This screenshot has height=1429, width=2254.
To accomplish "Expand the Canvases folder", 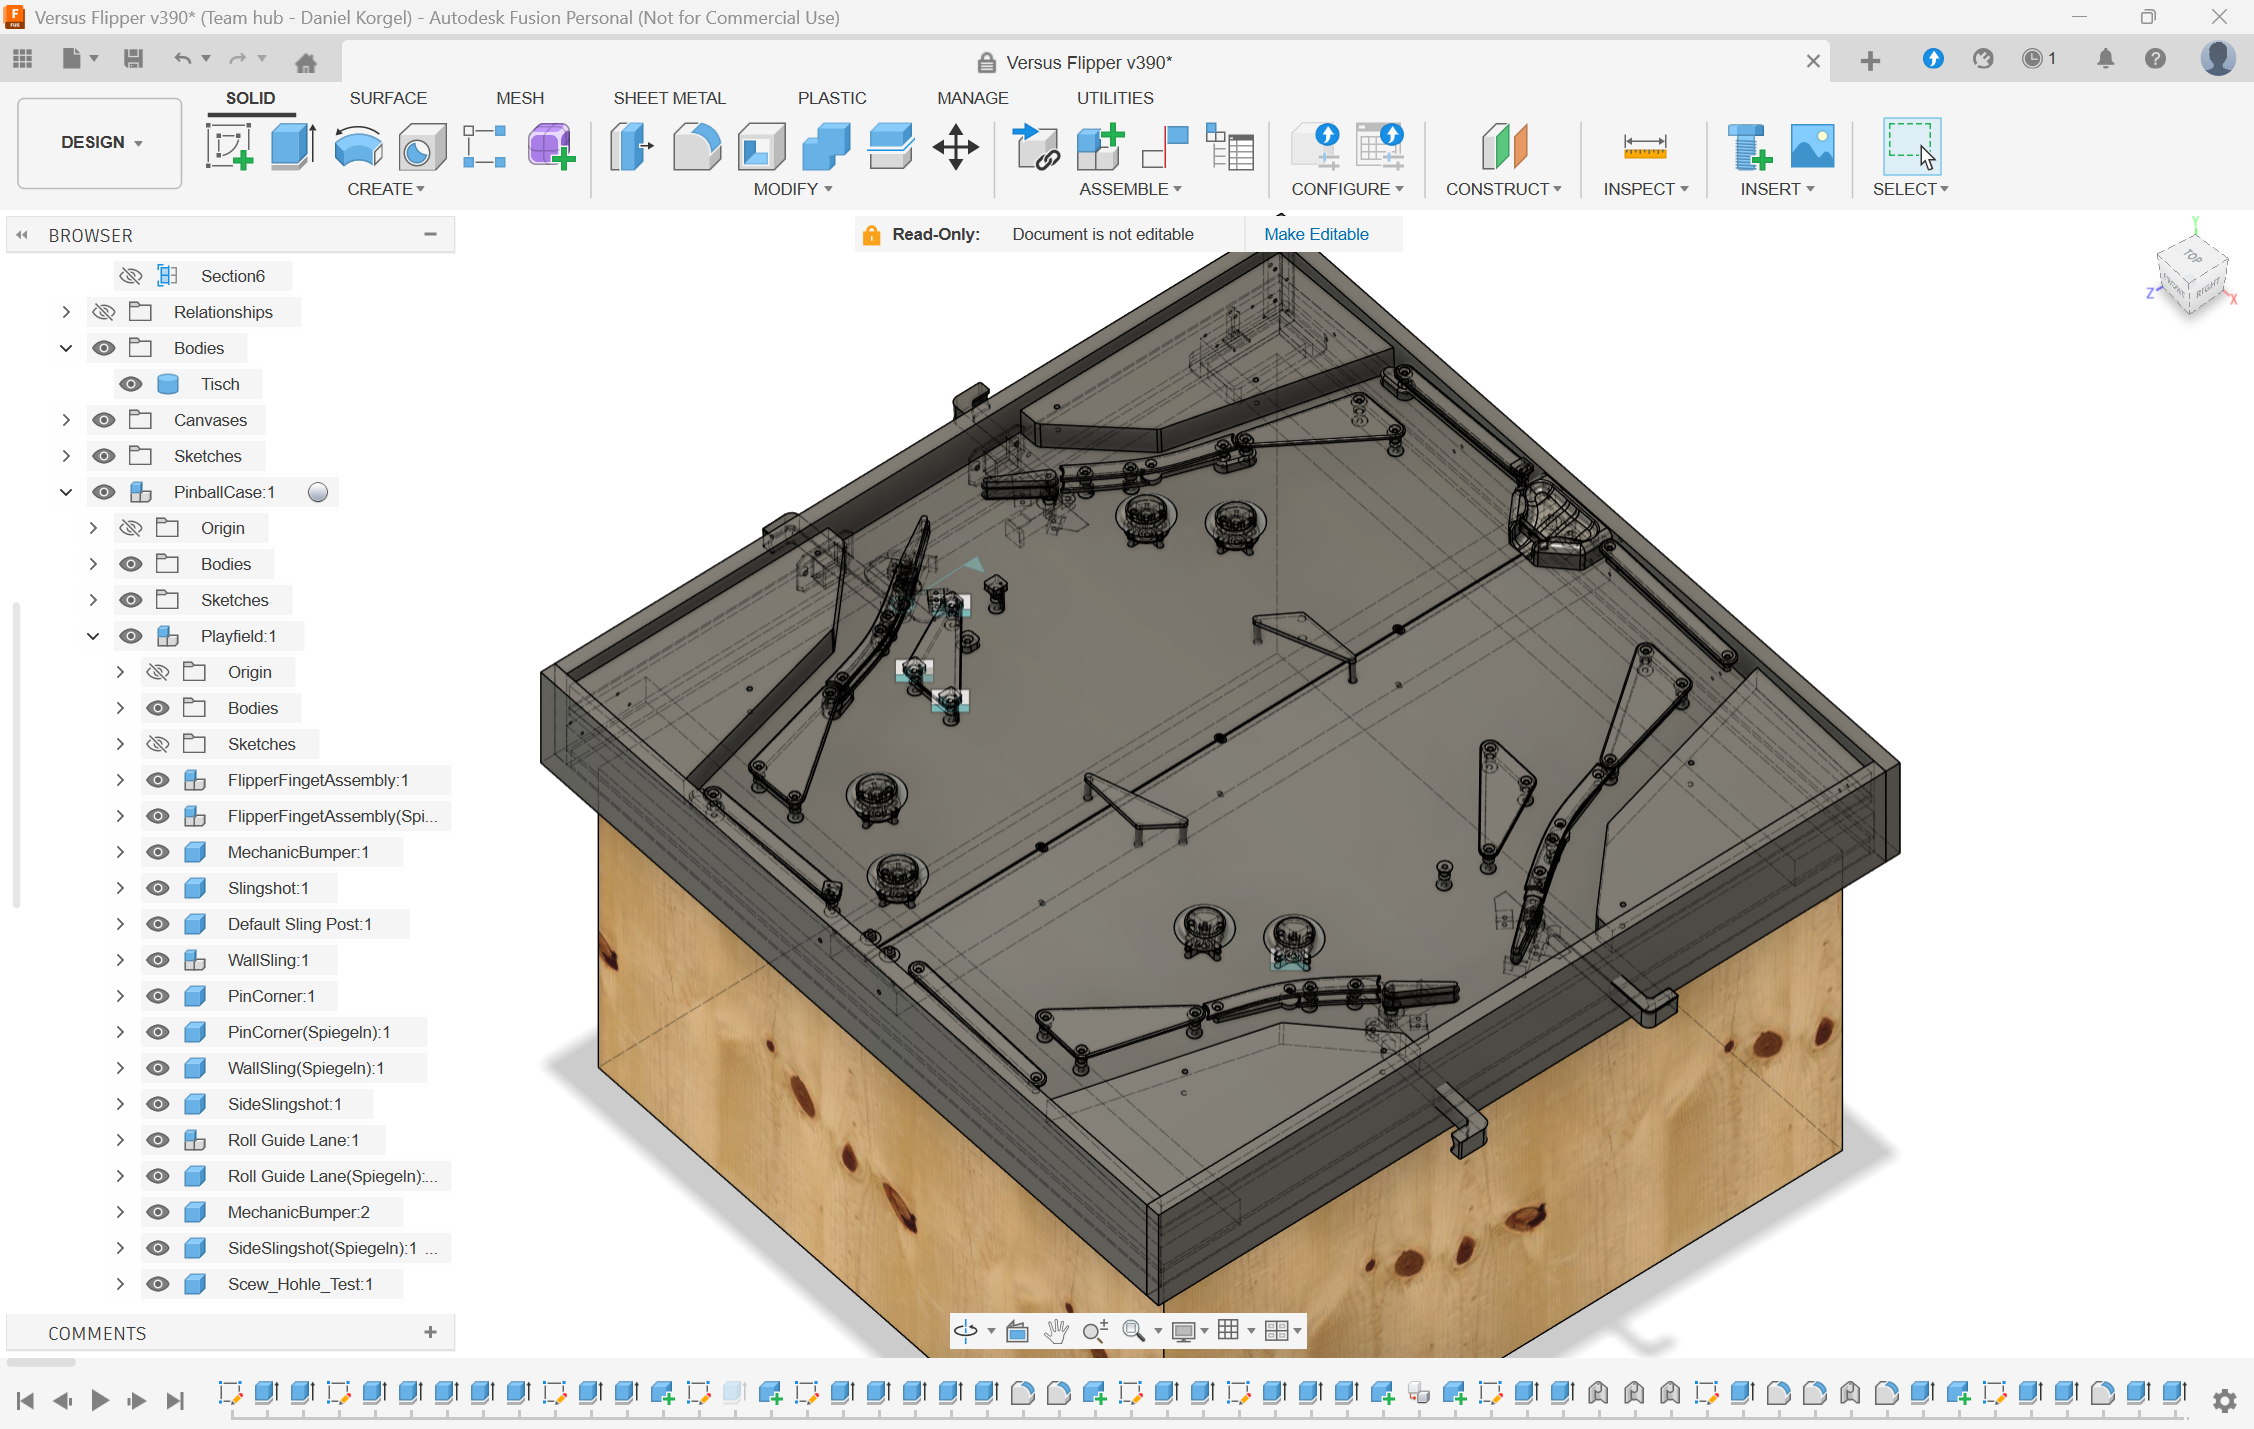I will (66, 420).
